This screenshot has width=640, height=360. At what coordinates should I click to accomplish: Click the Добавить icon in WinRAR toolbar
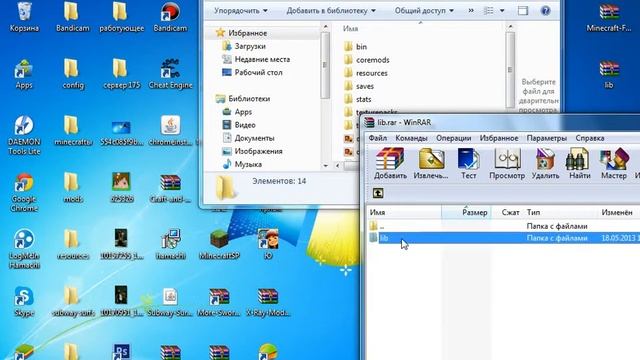[x=390, y=164]
